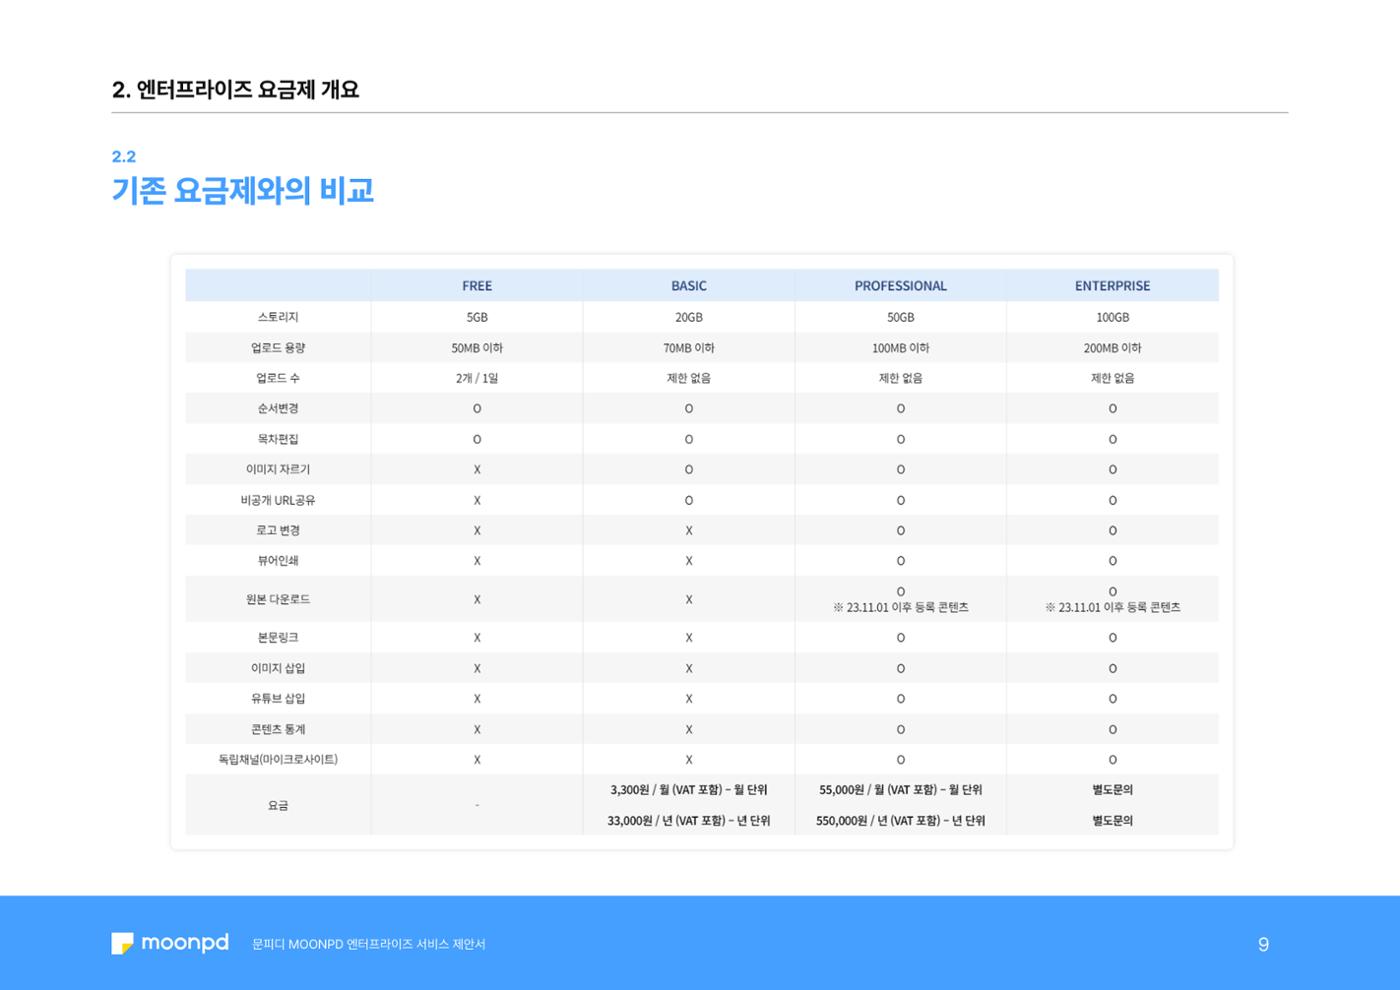
Task: Click the 70MB 이하 cell
Action: 689,348
